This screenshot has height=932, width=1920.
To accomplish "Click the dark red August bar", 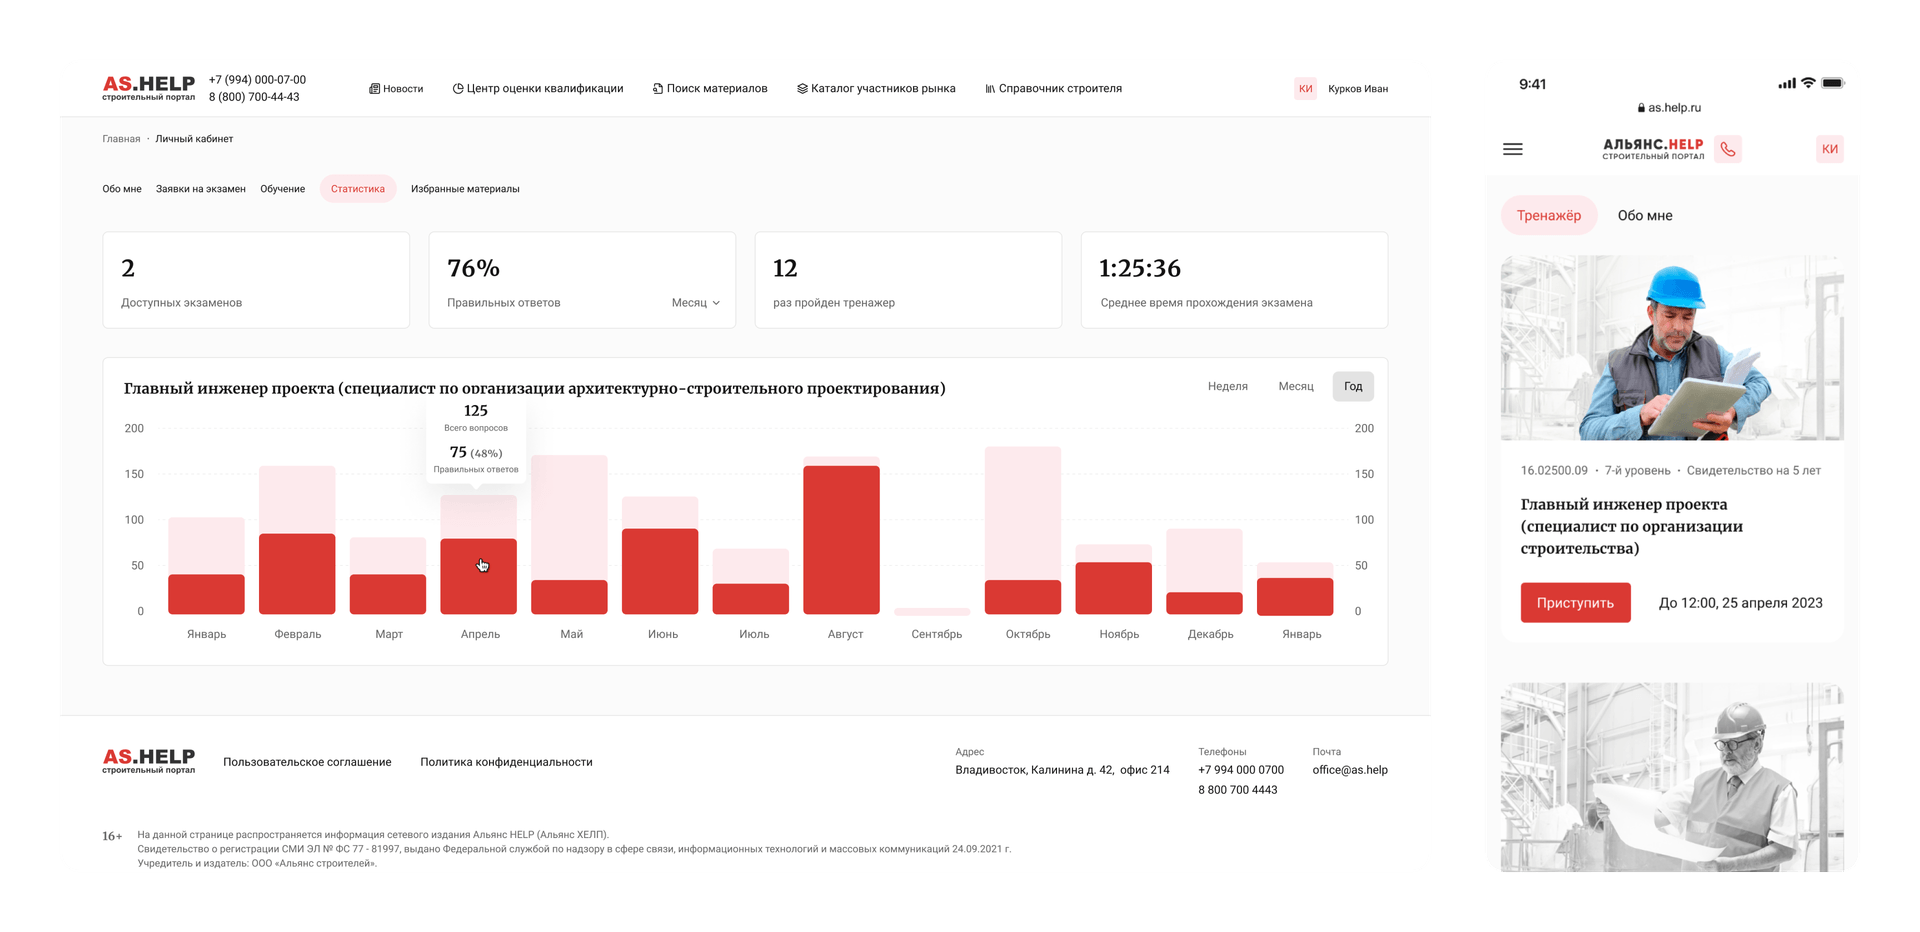I will (x=841, y=540).
